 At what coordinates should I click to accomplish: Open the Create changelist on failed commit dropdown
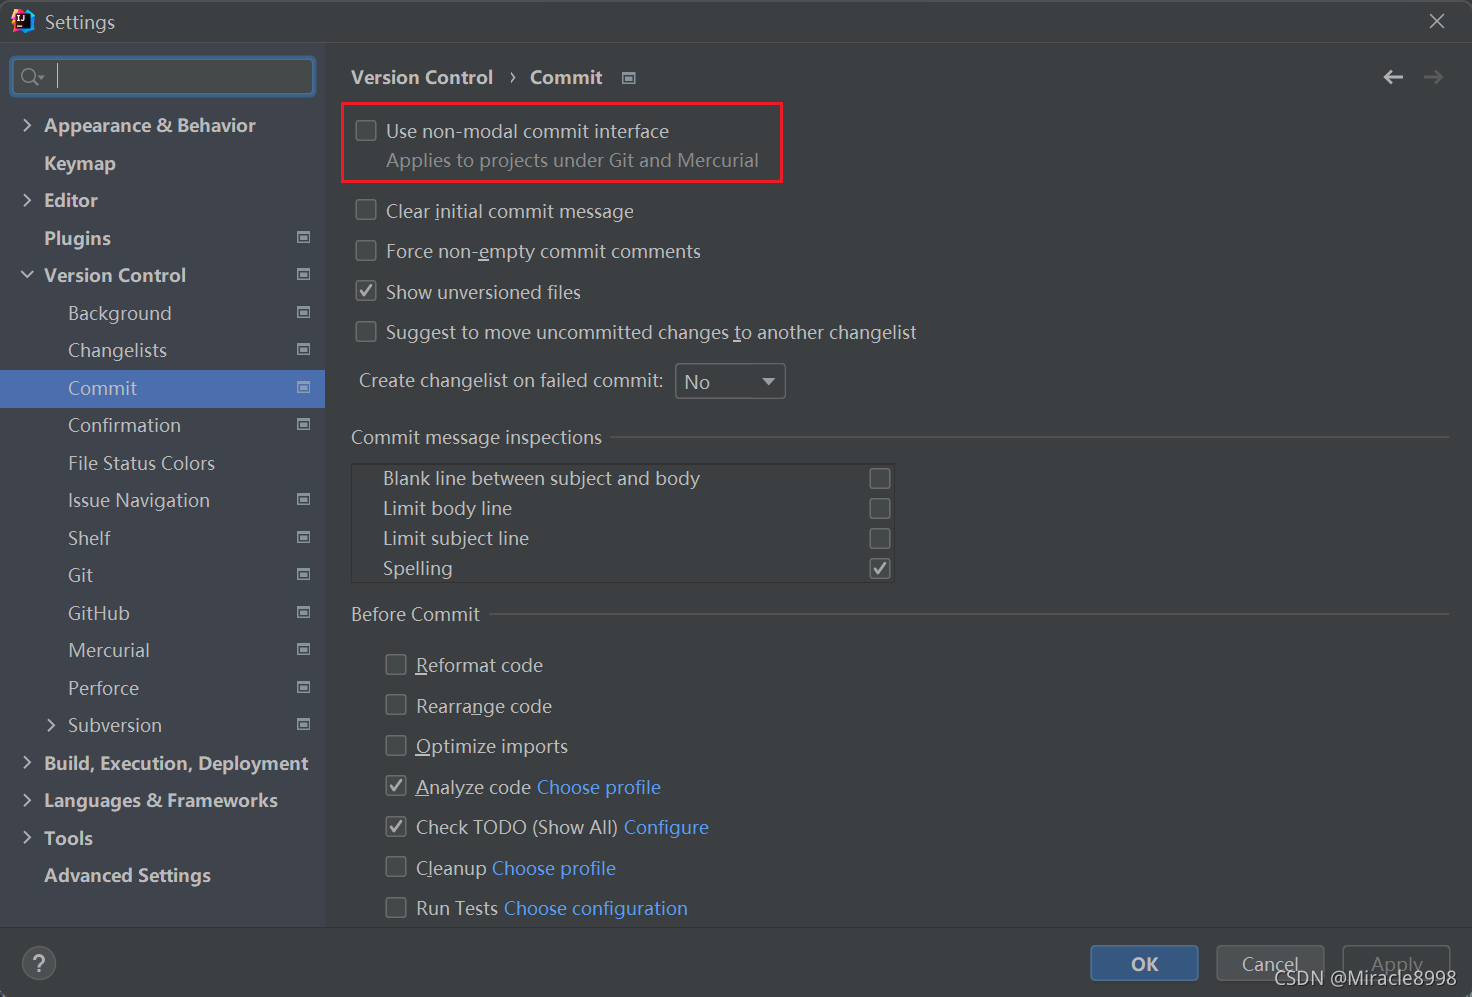tap(730, 381)
